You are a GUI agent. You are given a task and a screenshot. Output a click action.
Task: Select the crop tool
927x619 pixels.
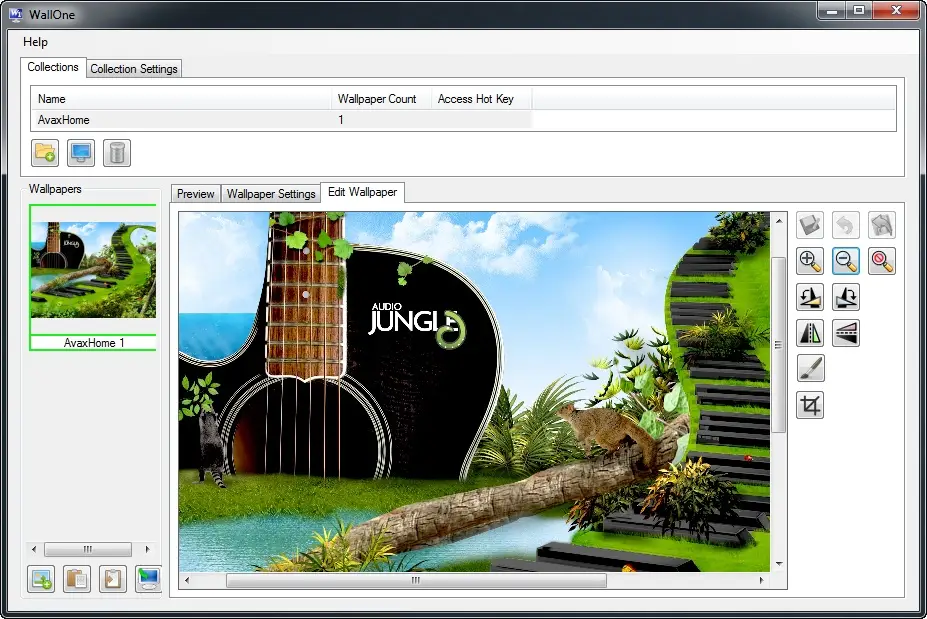810,406
